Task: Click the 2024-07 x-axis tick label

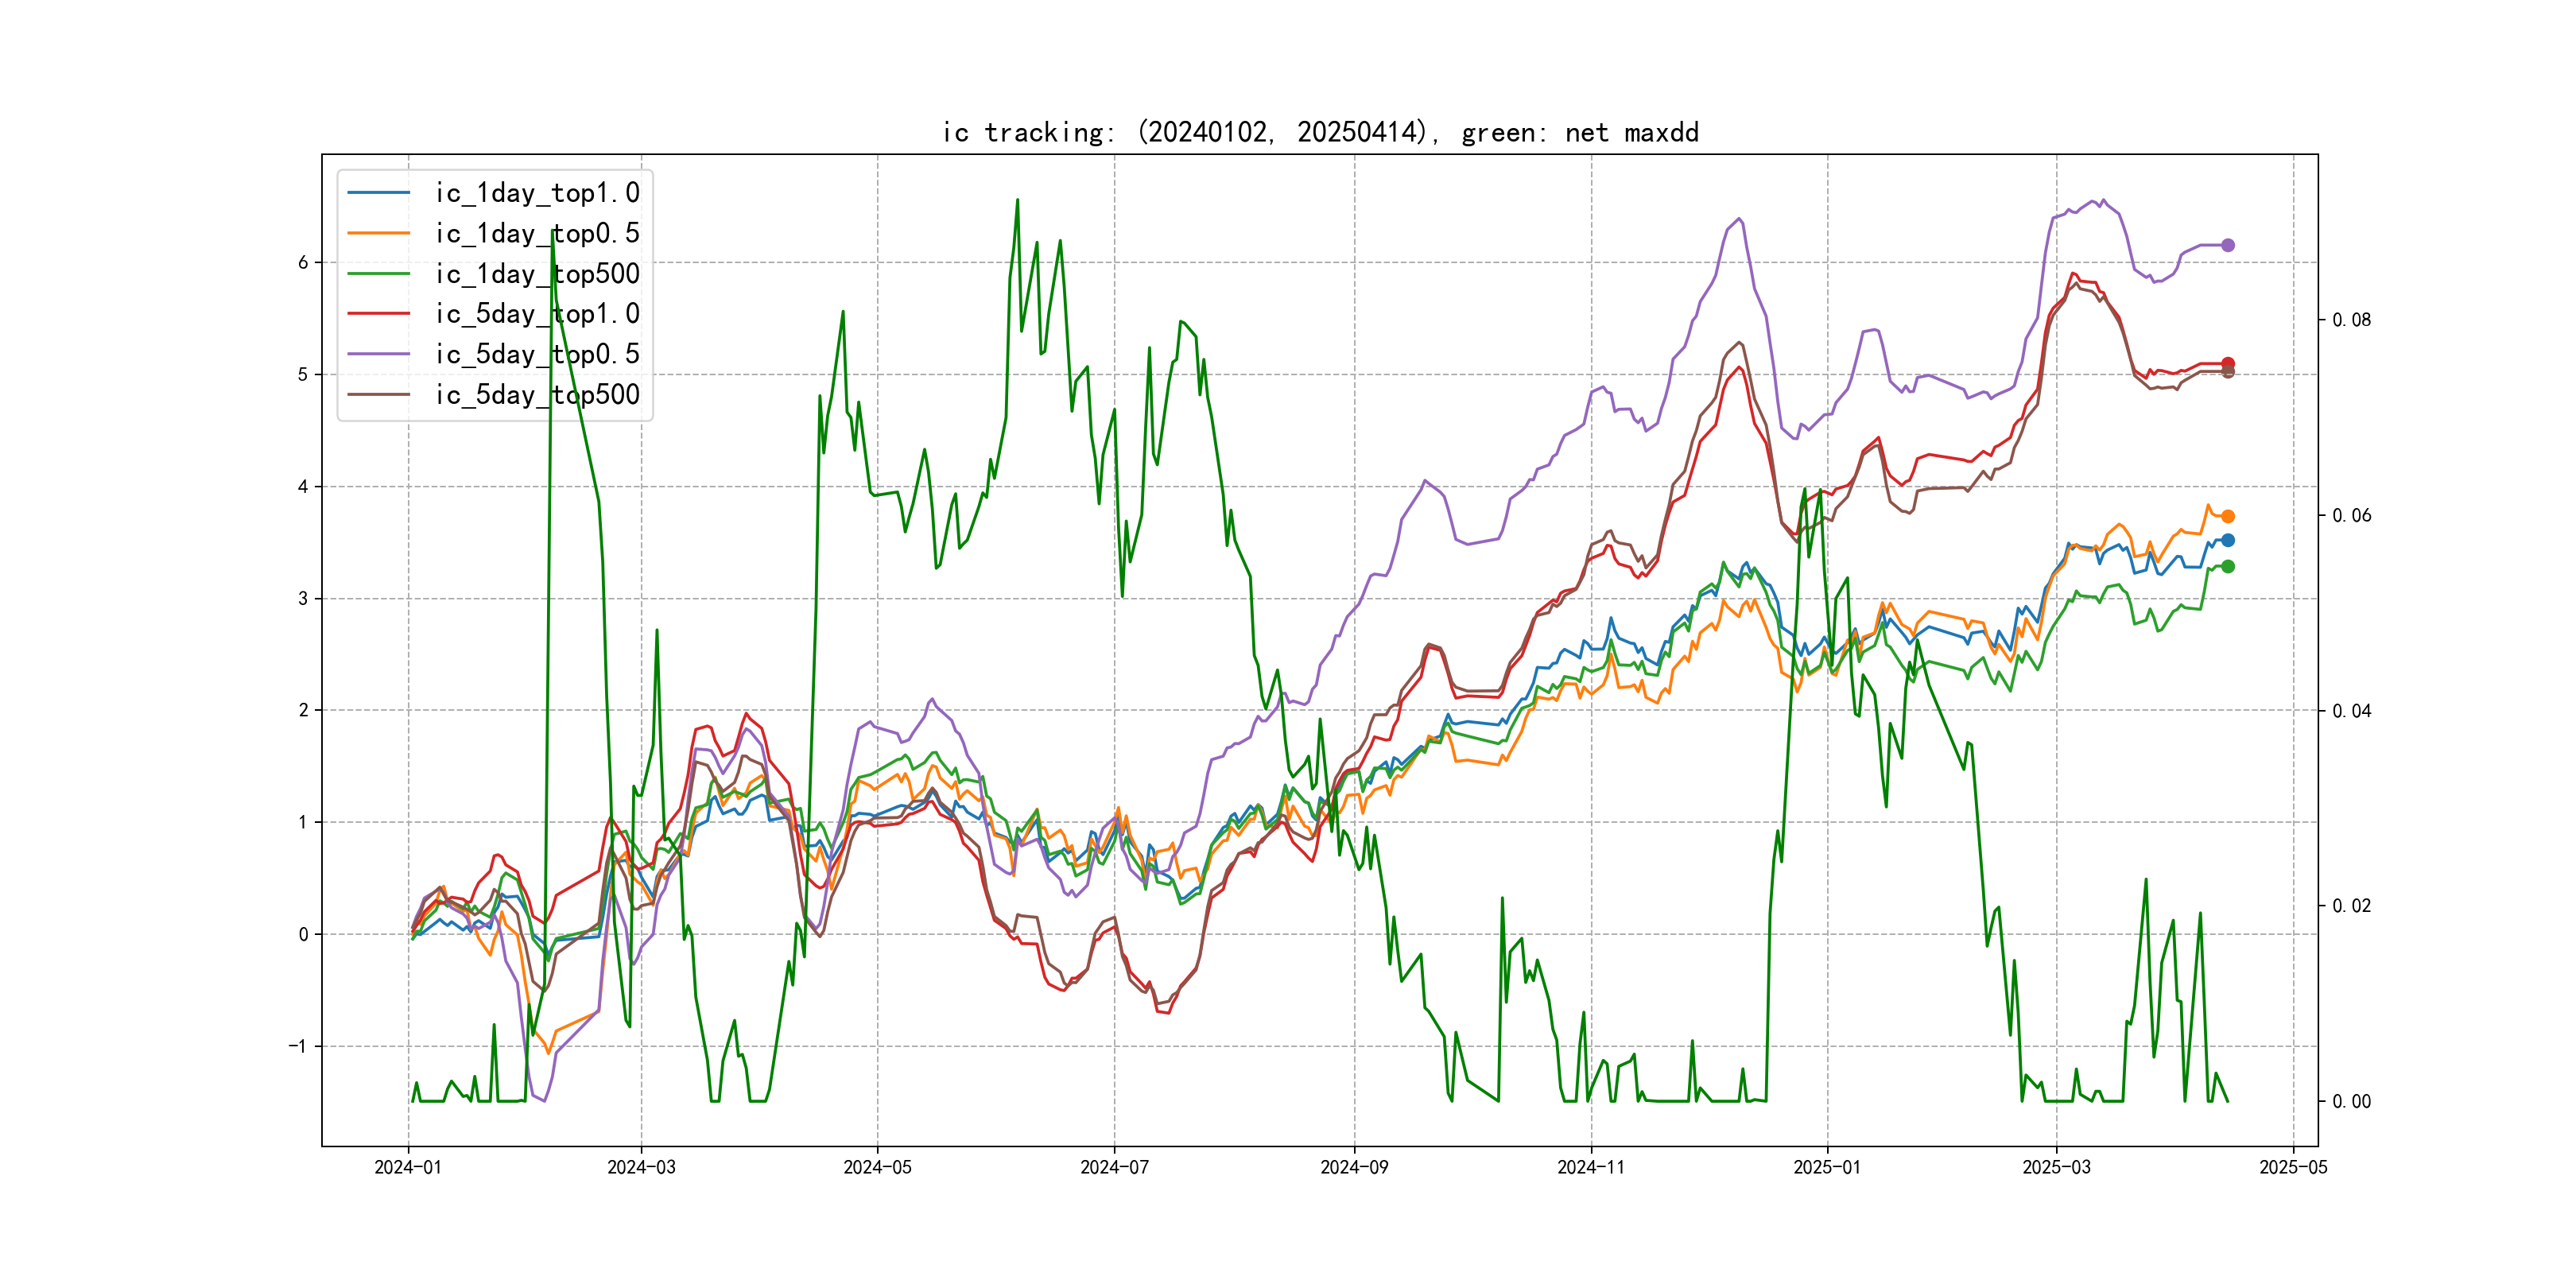Action: click(x=1114, y=1167)
